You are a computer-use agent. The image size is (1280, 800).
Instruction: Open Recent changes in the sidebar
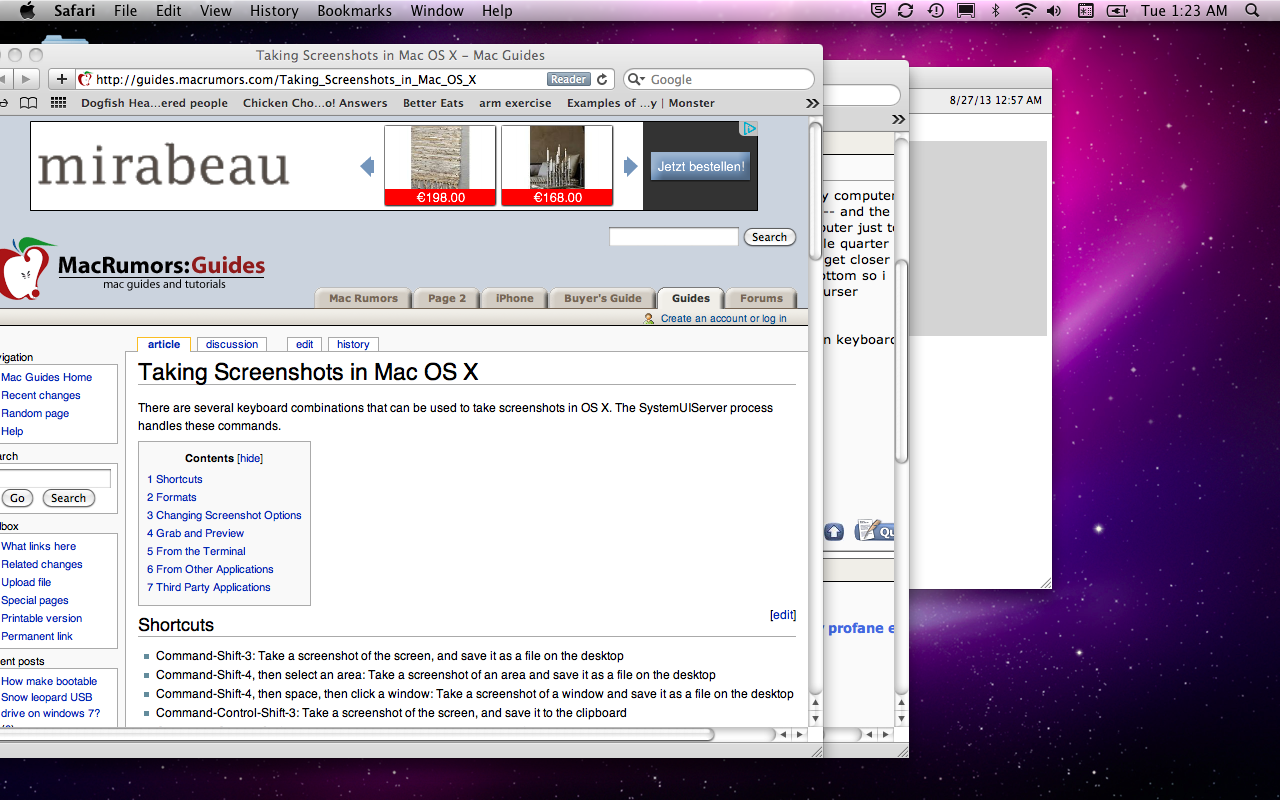point(41,395)
